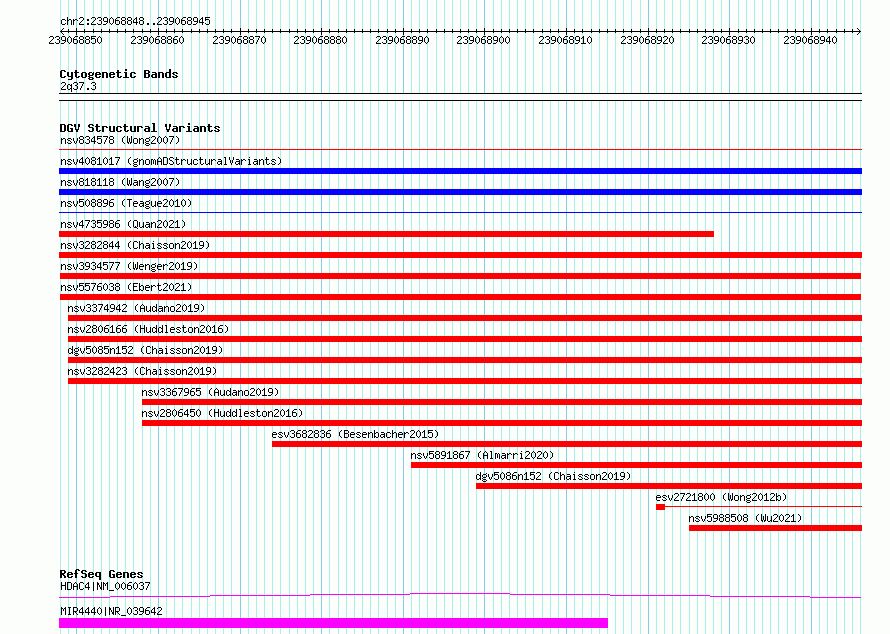Click ruler position 239068890
Screen dimensions: 890x634
pyautogui.click(x=402, y=40)
